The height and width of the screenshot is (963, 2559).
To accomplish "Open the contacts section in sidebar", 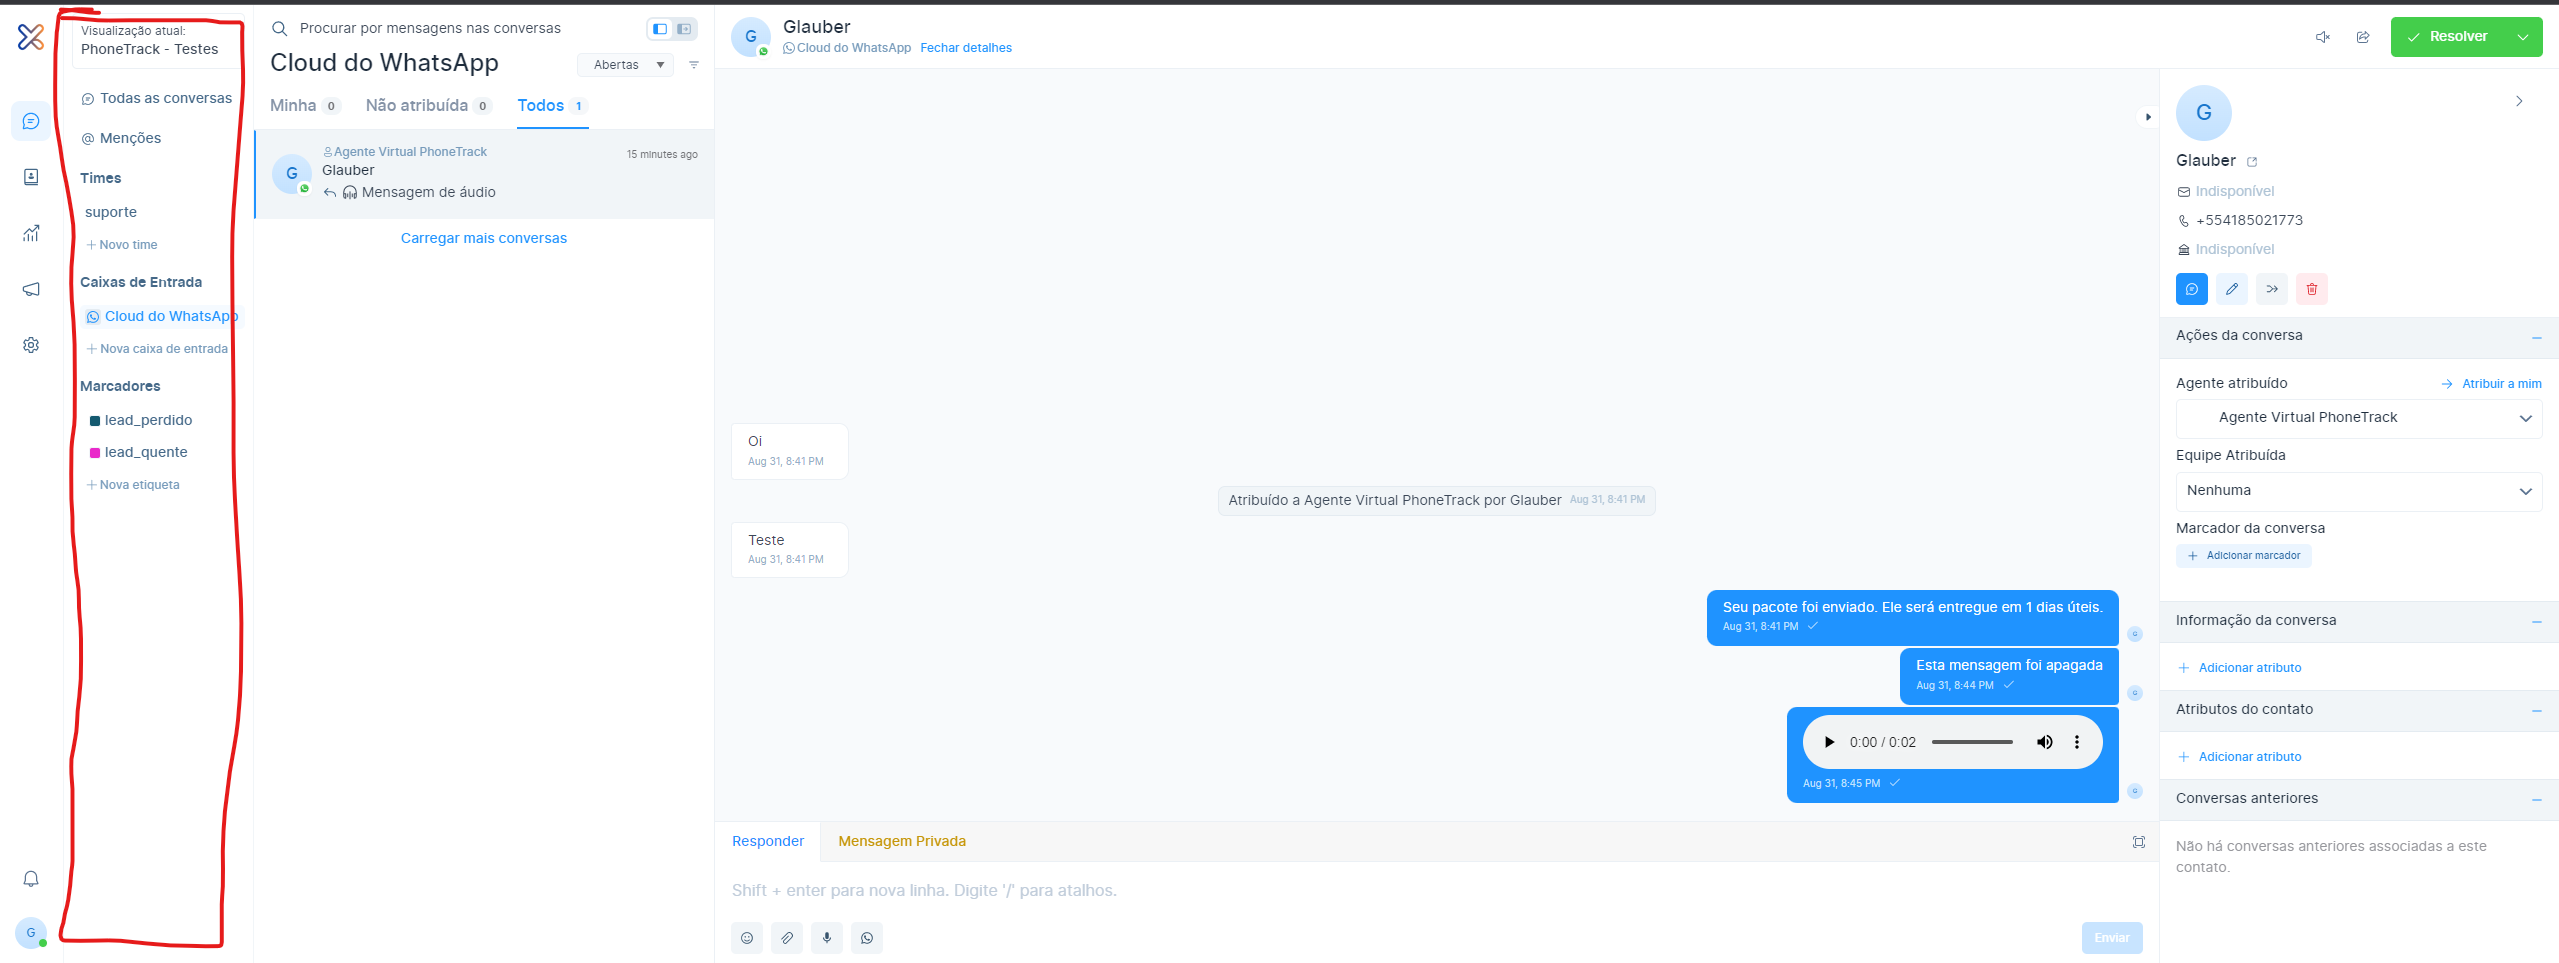I will pyautogui.click(x=31, y=176).
